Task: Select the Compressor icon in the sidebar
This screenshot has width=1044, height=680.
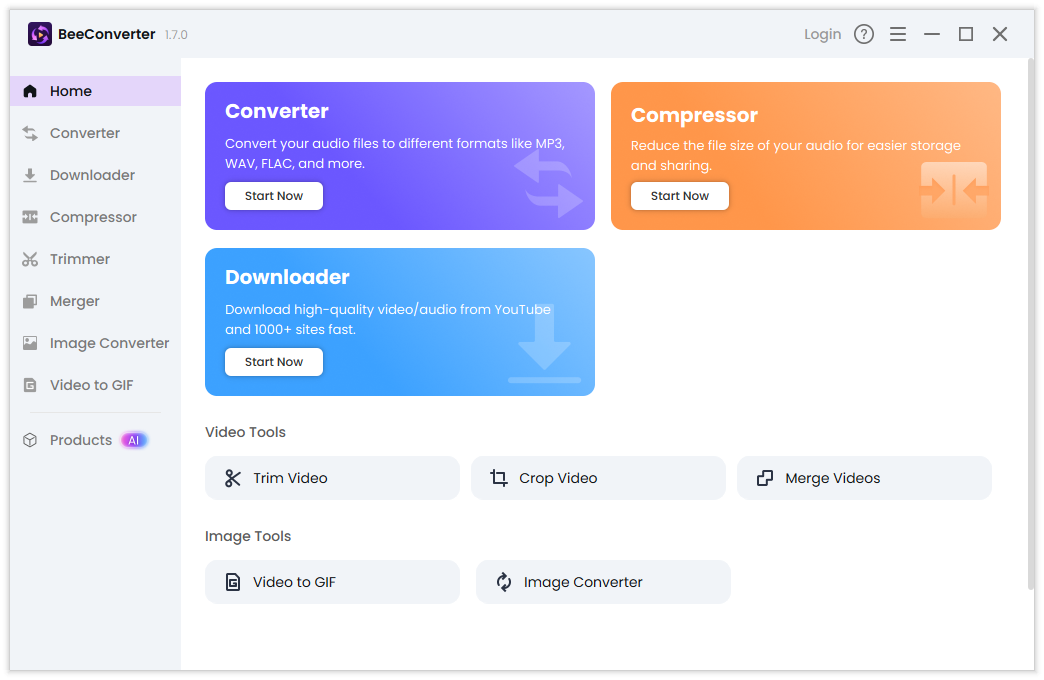Action: click(31, 217)
